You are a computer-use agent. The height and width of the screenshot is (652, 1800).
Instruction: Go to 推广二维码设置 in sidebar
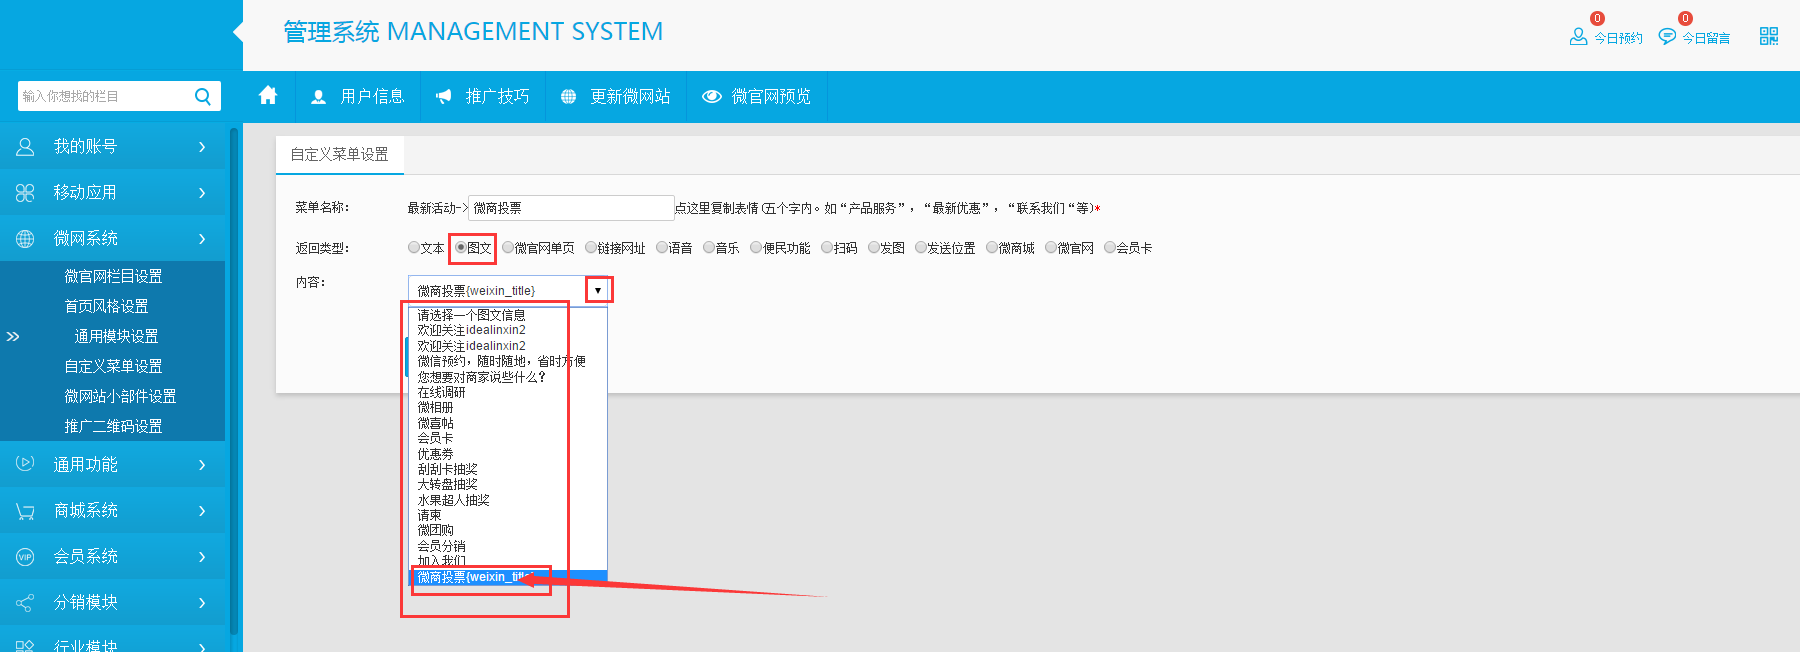tap(113, 426)
